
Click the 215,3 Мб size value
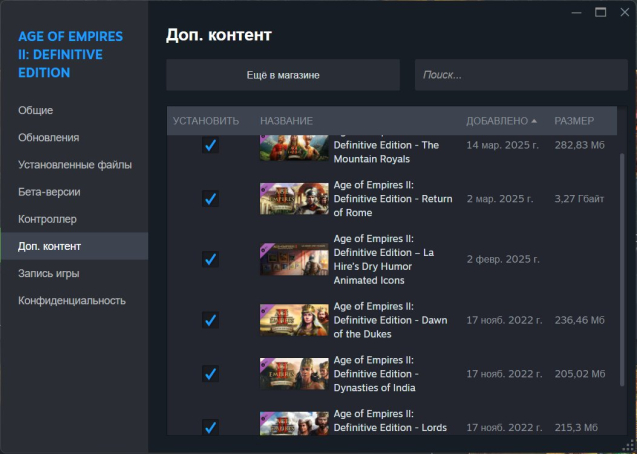(x=576, y=427)
